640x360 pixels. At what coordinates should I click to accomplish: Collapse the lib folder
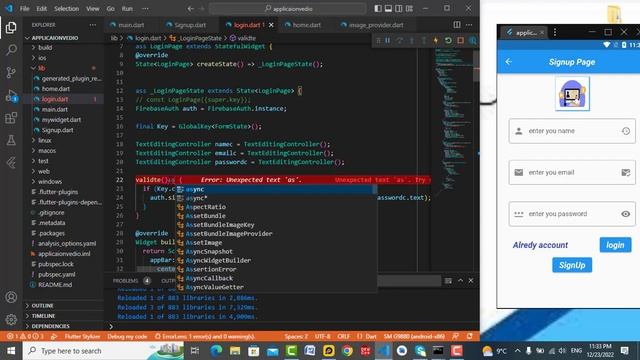pyautogui.click(x=42, y=68)
